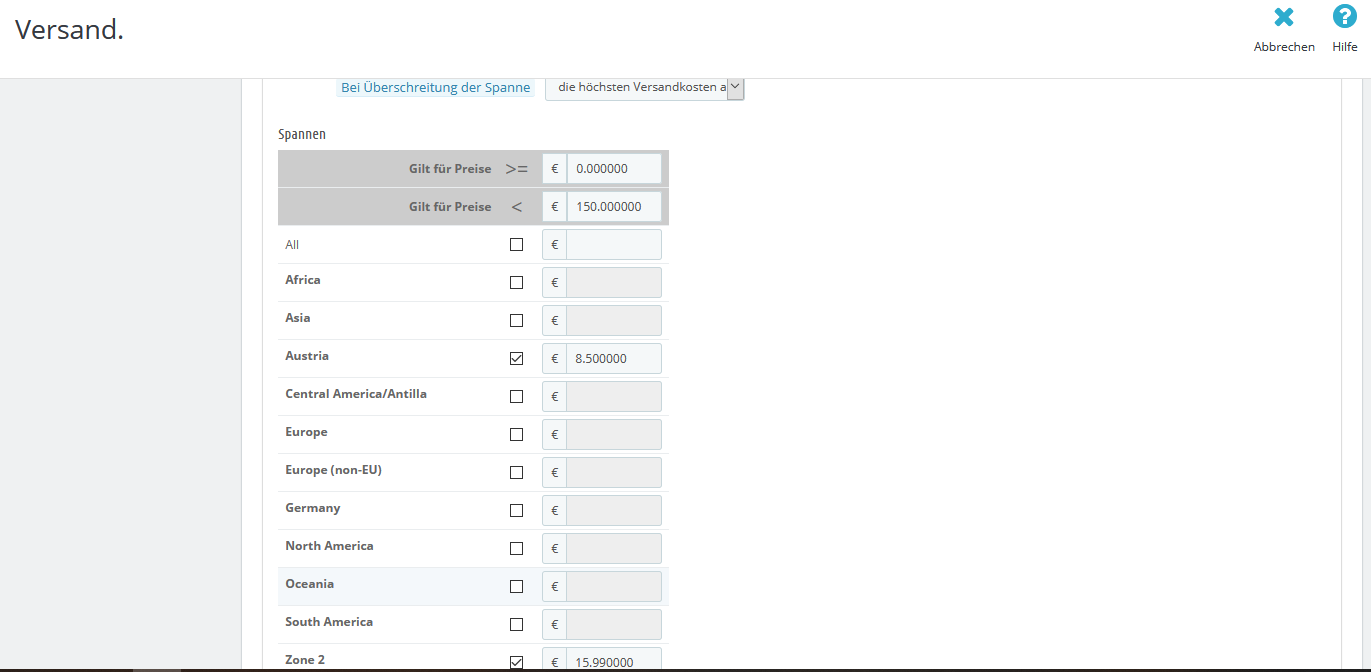
Task: Tick the Oceania zone checkbox
Action: 516,586
